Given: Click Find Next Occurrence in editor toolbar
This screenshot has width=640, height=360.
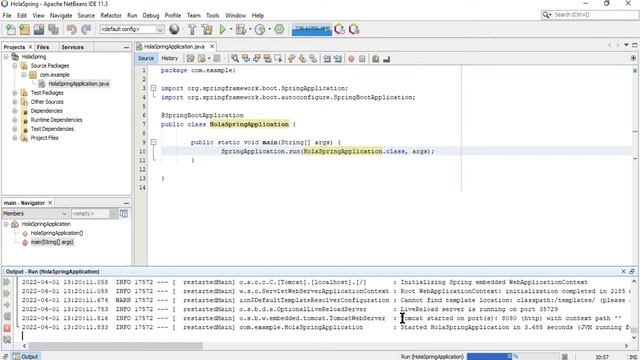Looking at the screenshot, I should (257, 59).
